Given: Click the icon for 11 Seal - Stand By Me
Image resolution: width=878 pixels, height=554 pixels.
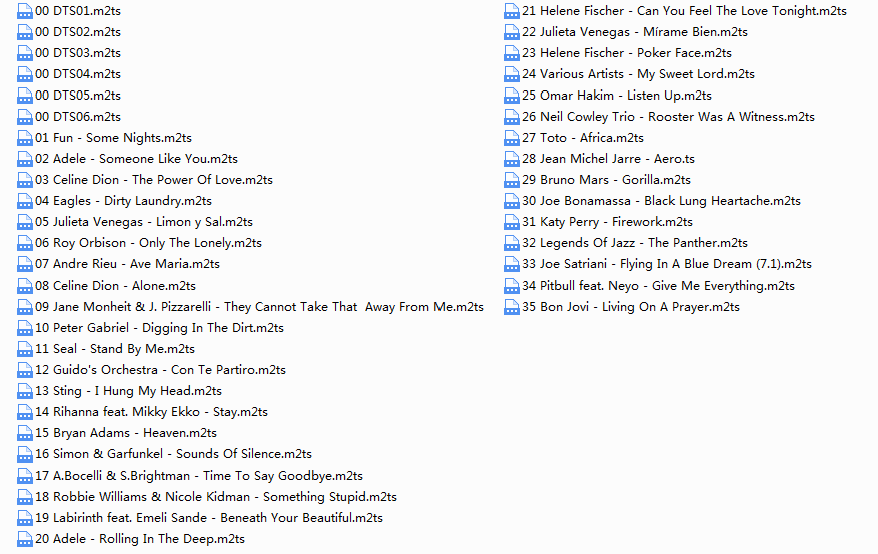Looking at the screenshot, I should [25, 349].
